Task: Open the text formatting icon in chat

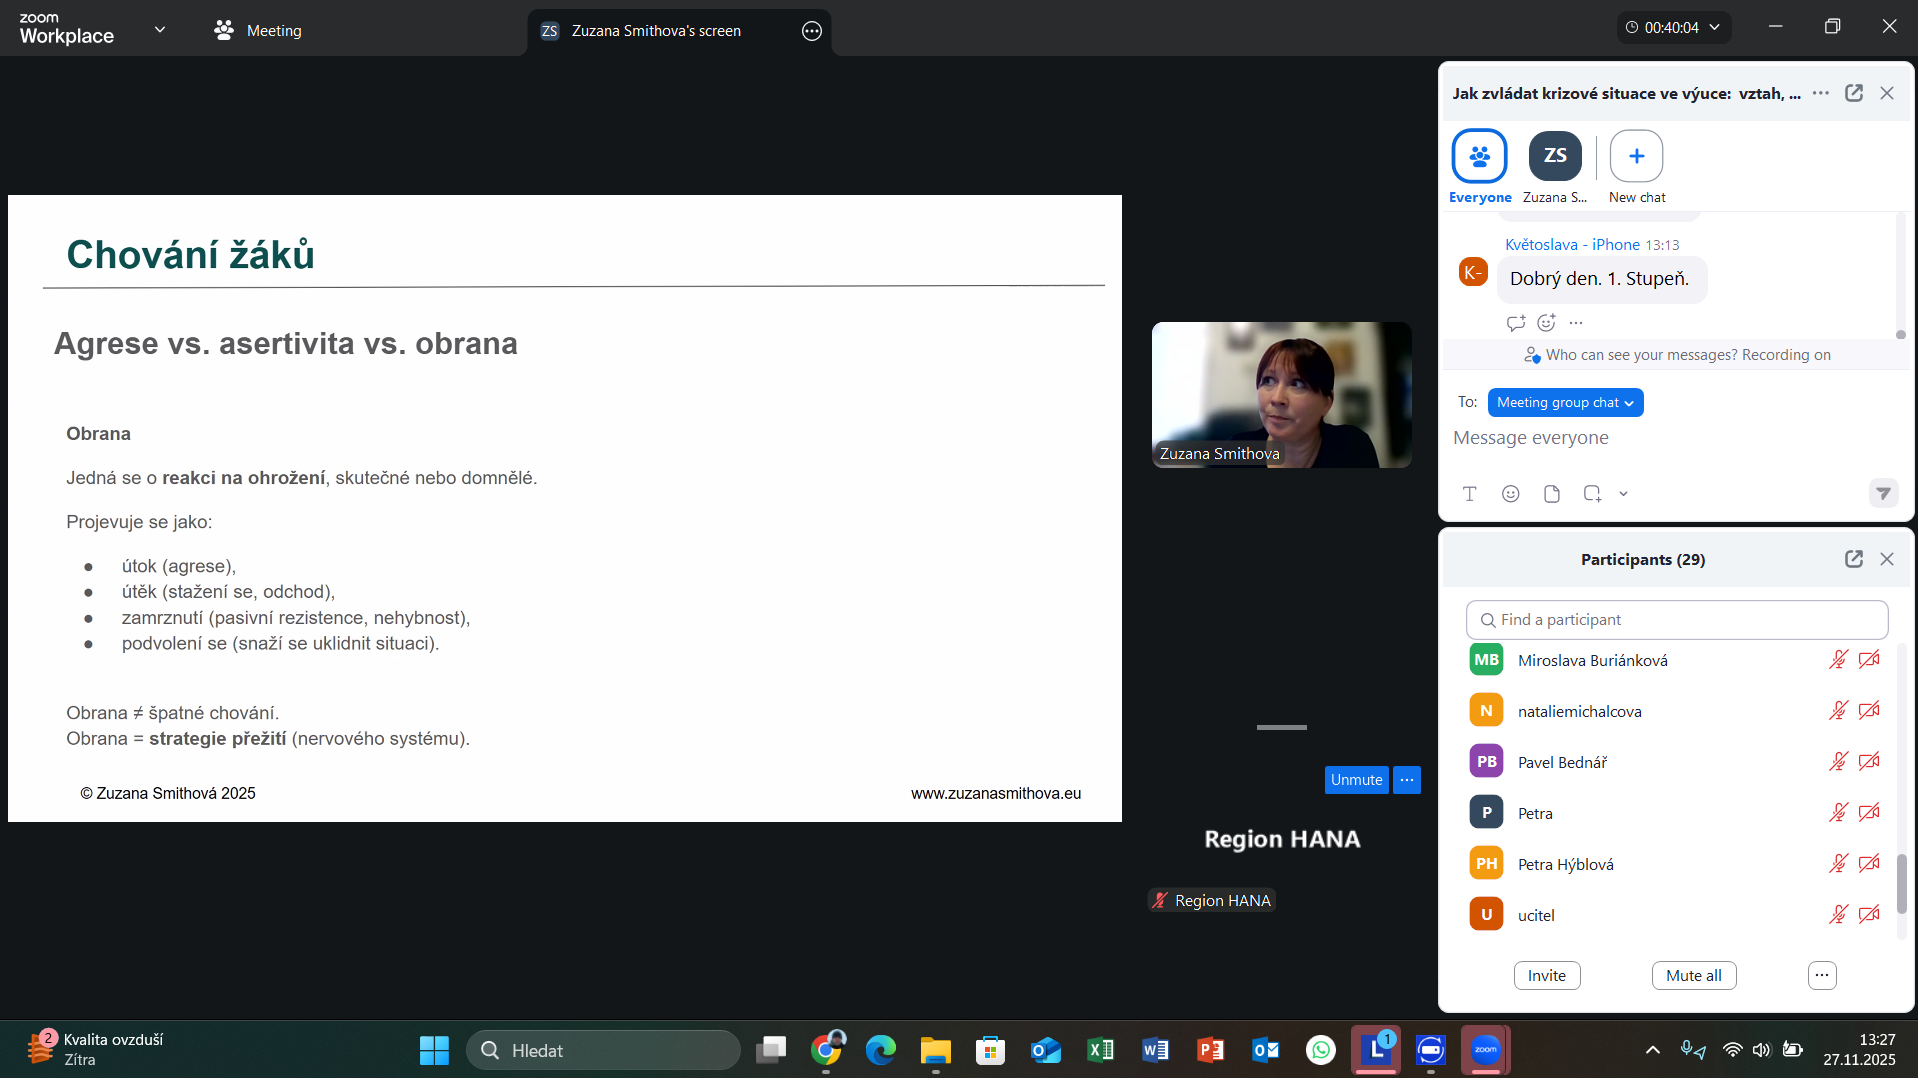Action: pyautogui.click(x=1469, y=494)
